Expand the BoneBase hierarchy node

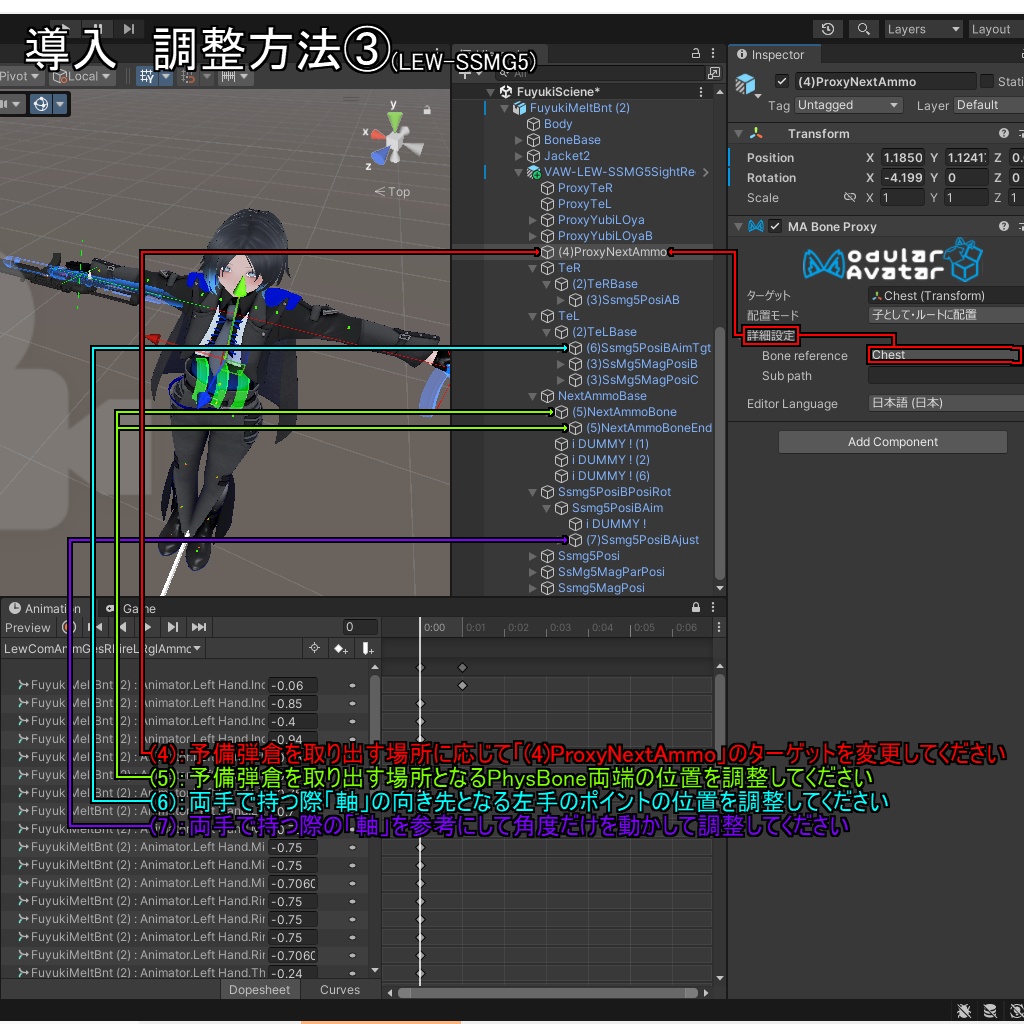point(519,140)
